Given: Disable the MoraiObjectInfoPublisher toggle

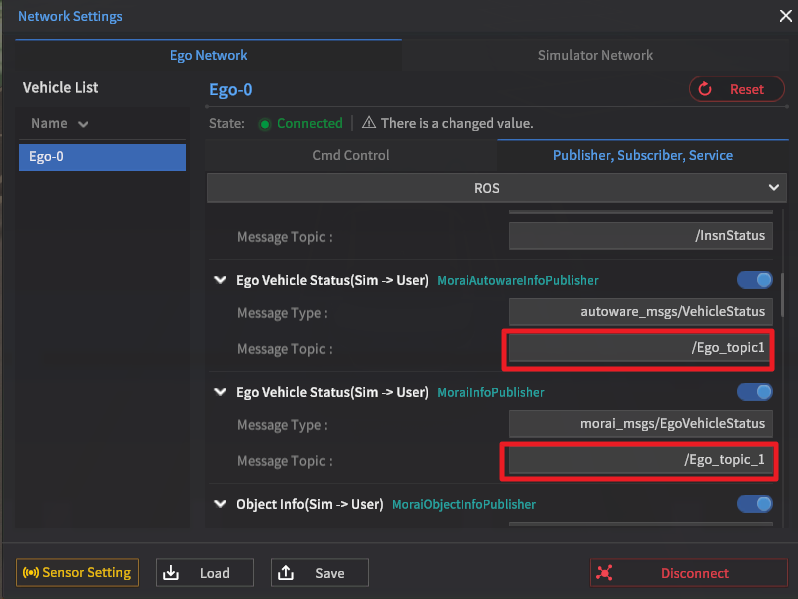Looking at the screenshot, I should click(755, 504).
